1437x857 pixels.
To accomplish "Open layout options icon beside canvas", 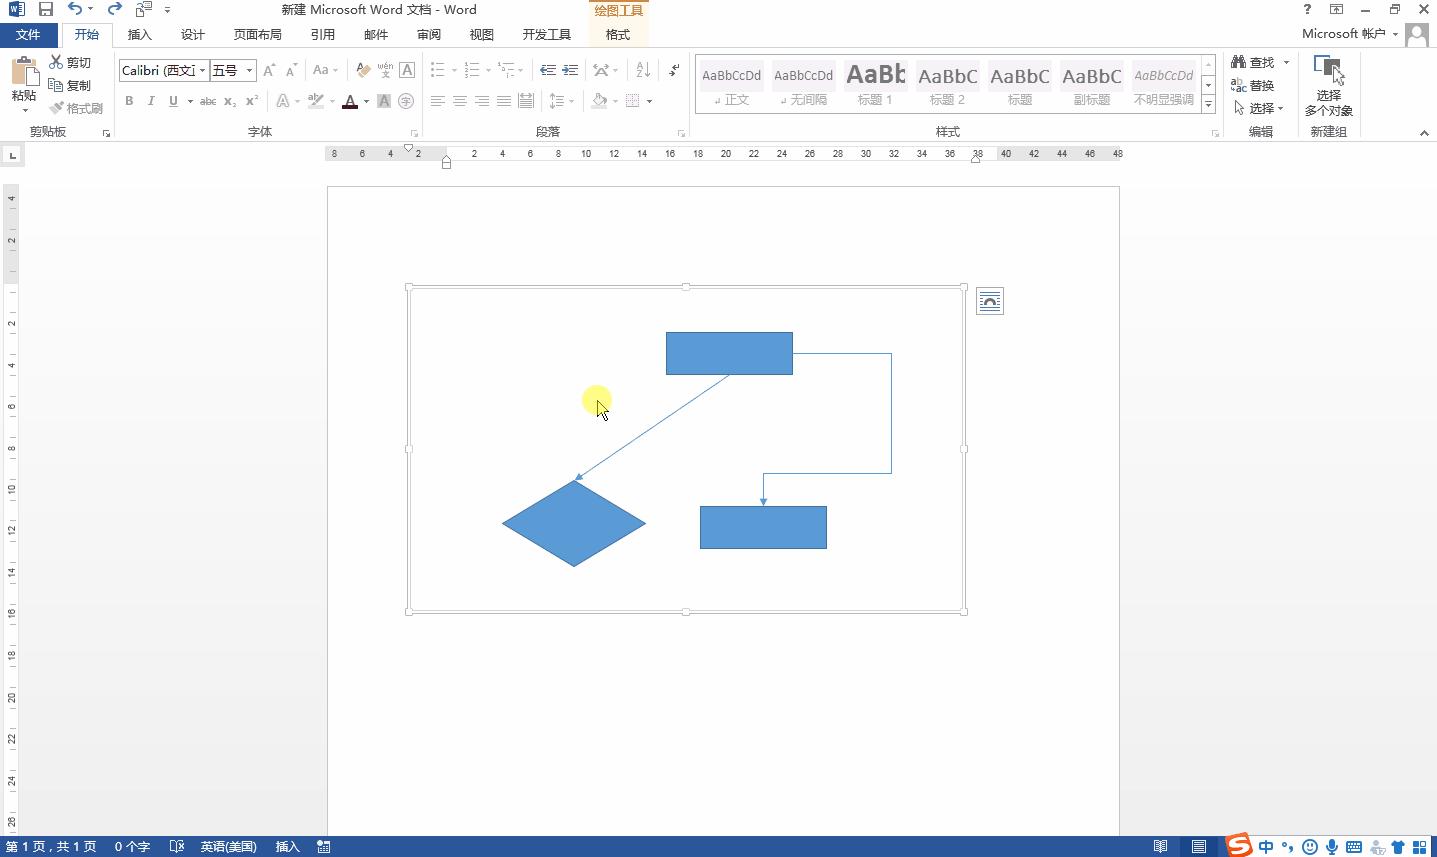I will (x=990, y=301).
